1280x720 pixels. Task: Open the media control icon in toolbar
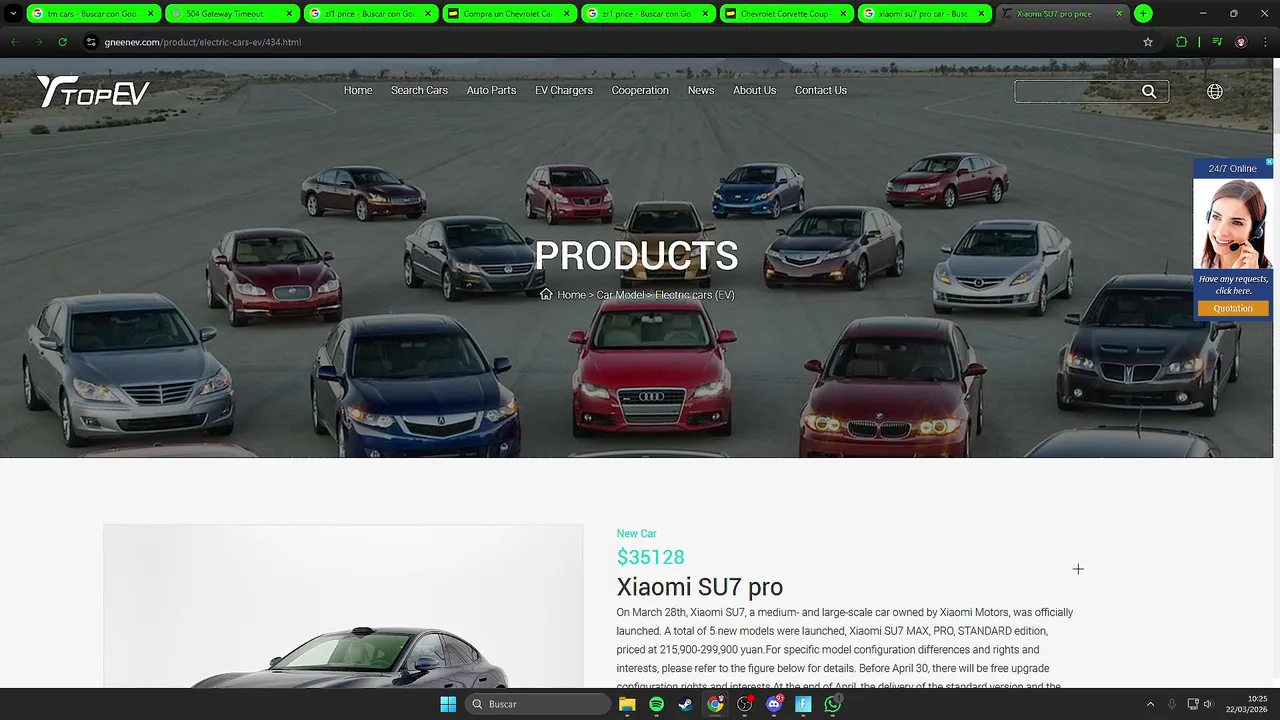pyautogui.click(x=1217, y=42)
